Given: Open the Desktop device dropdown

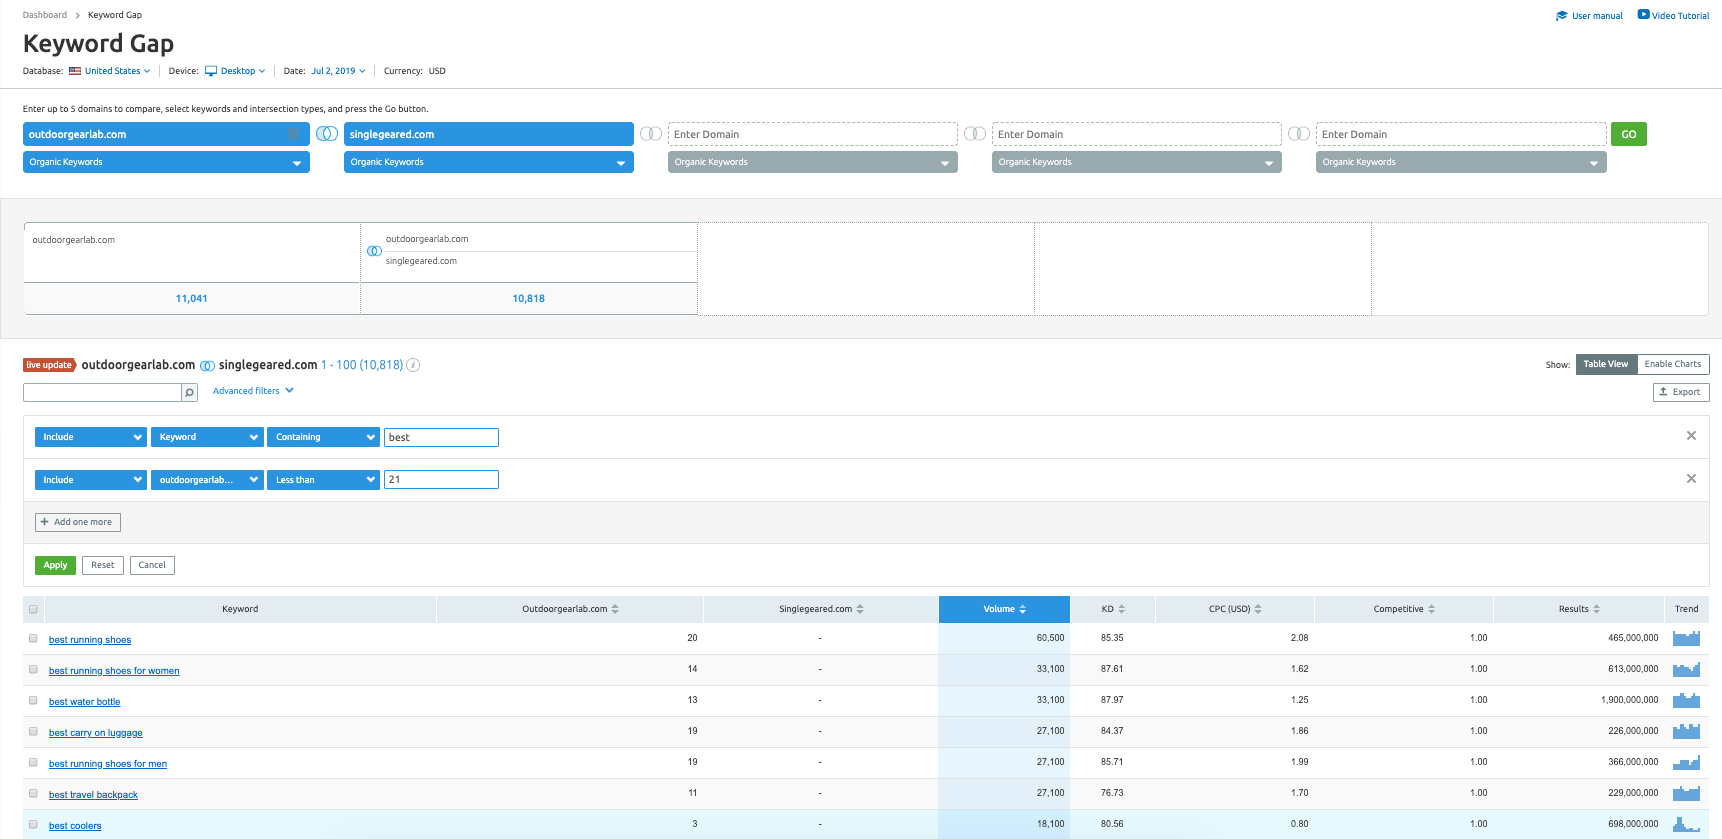Looking at the screenshot, I should click(x=236, y=71).
